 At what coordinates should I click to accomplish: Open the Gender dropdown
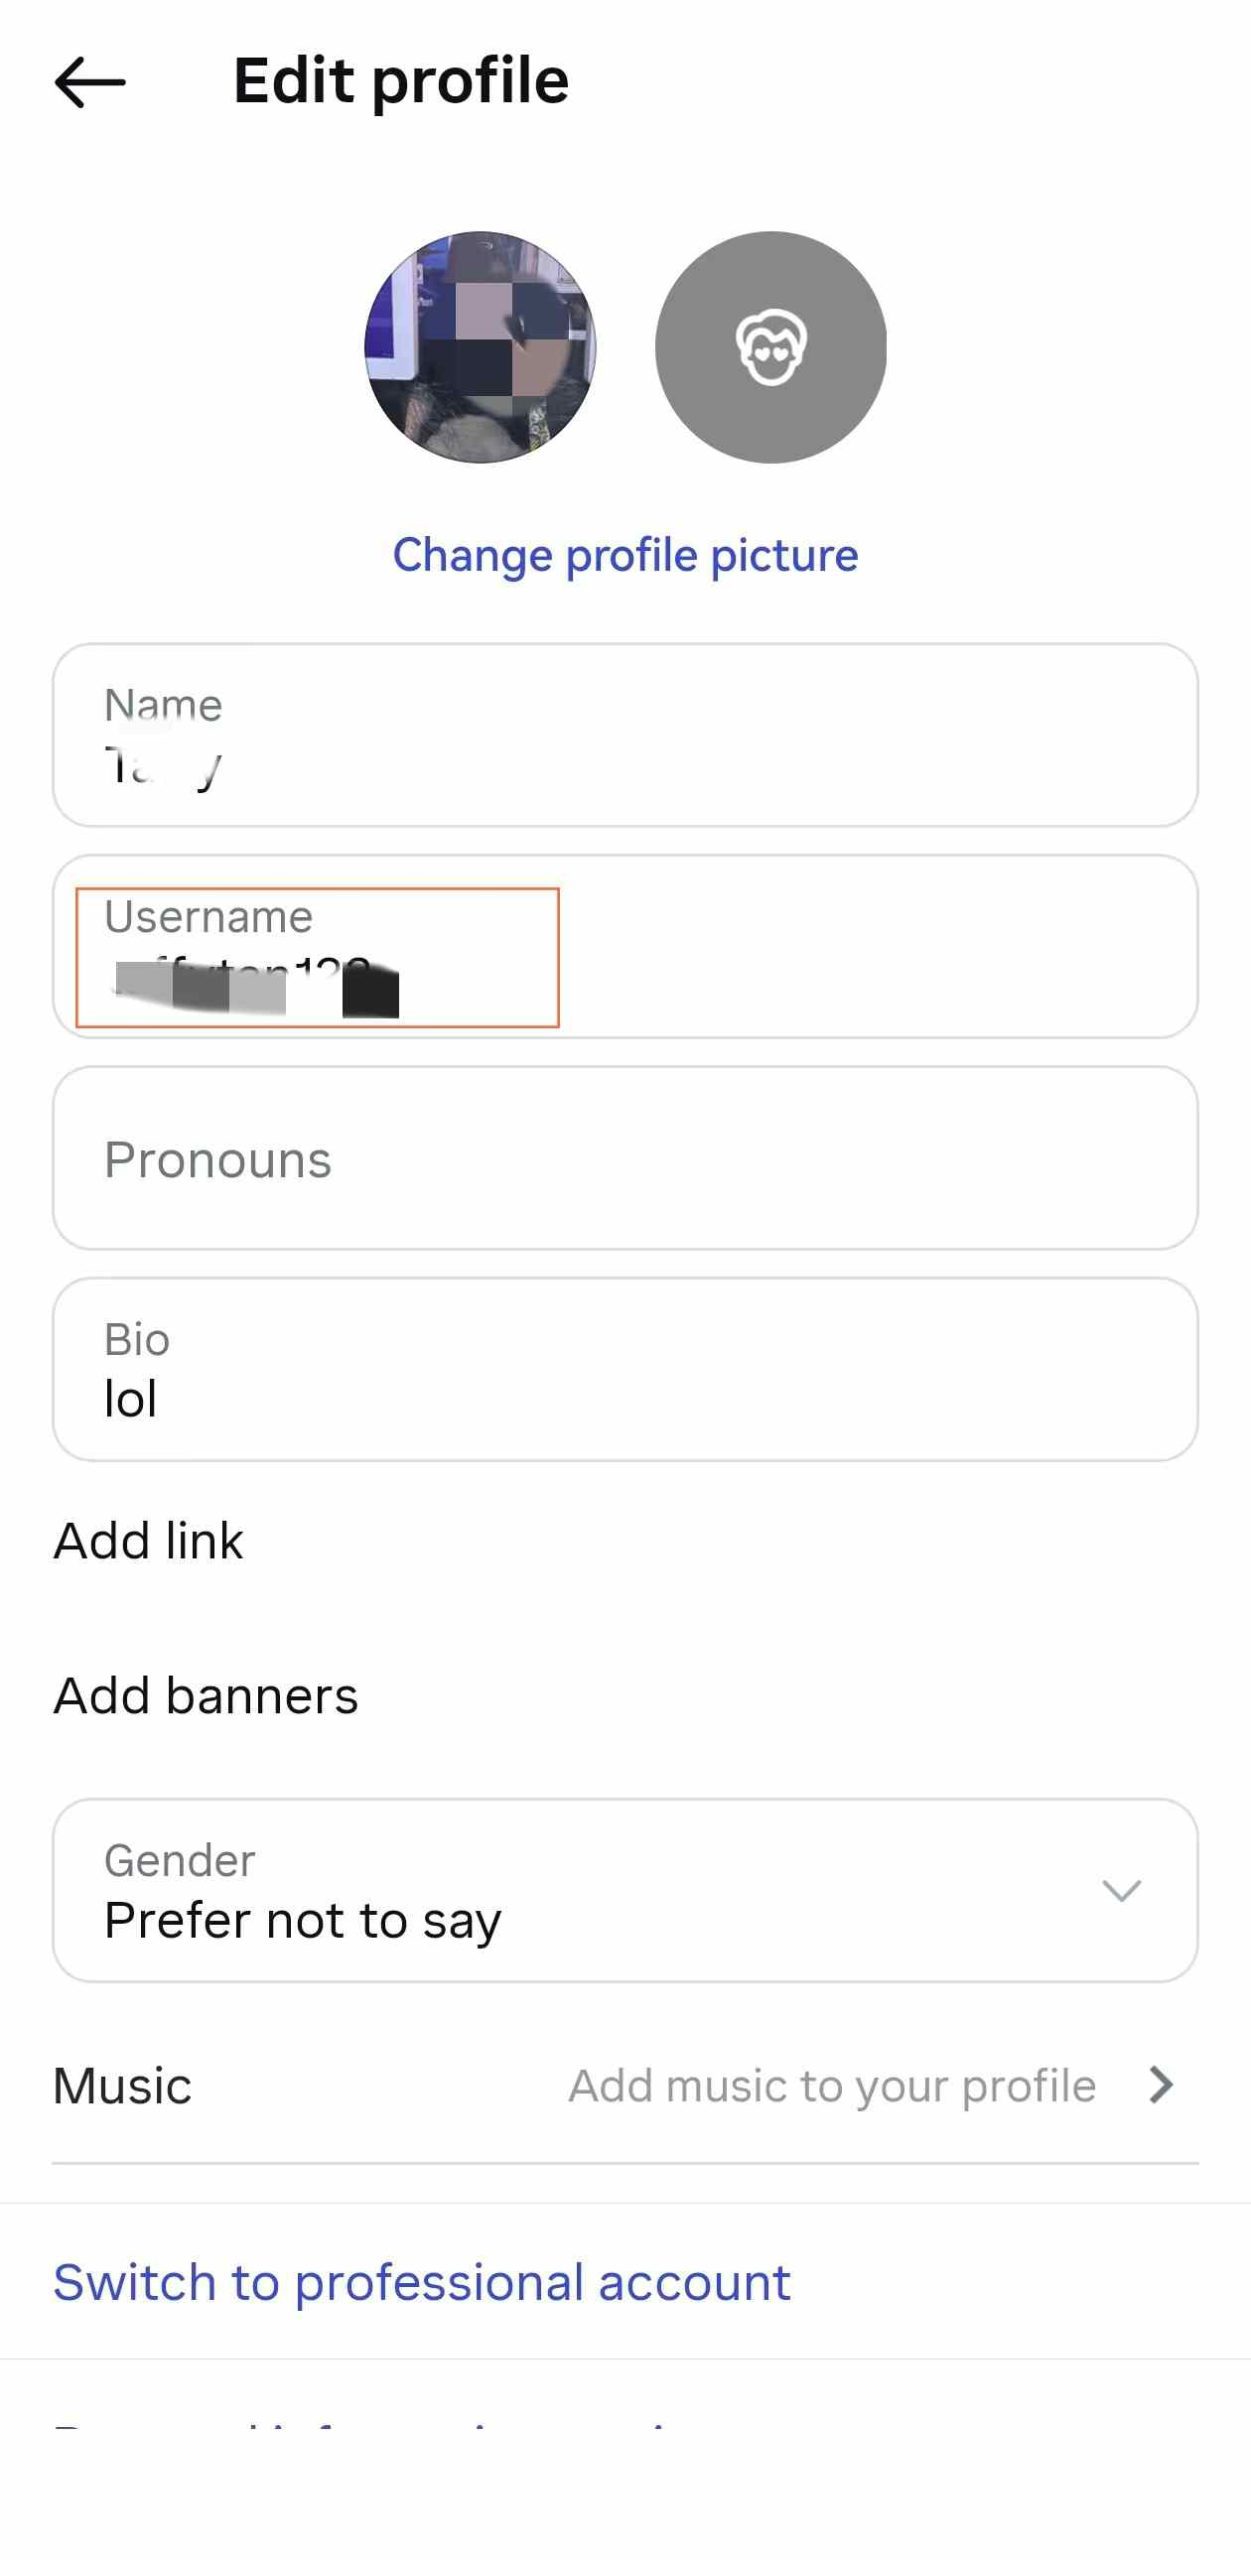(625, 1890)
